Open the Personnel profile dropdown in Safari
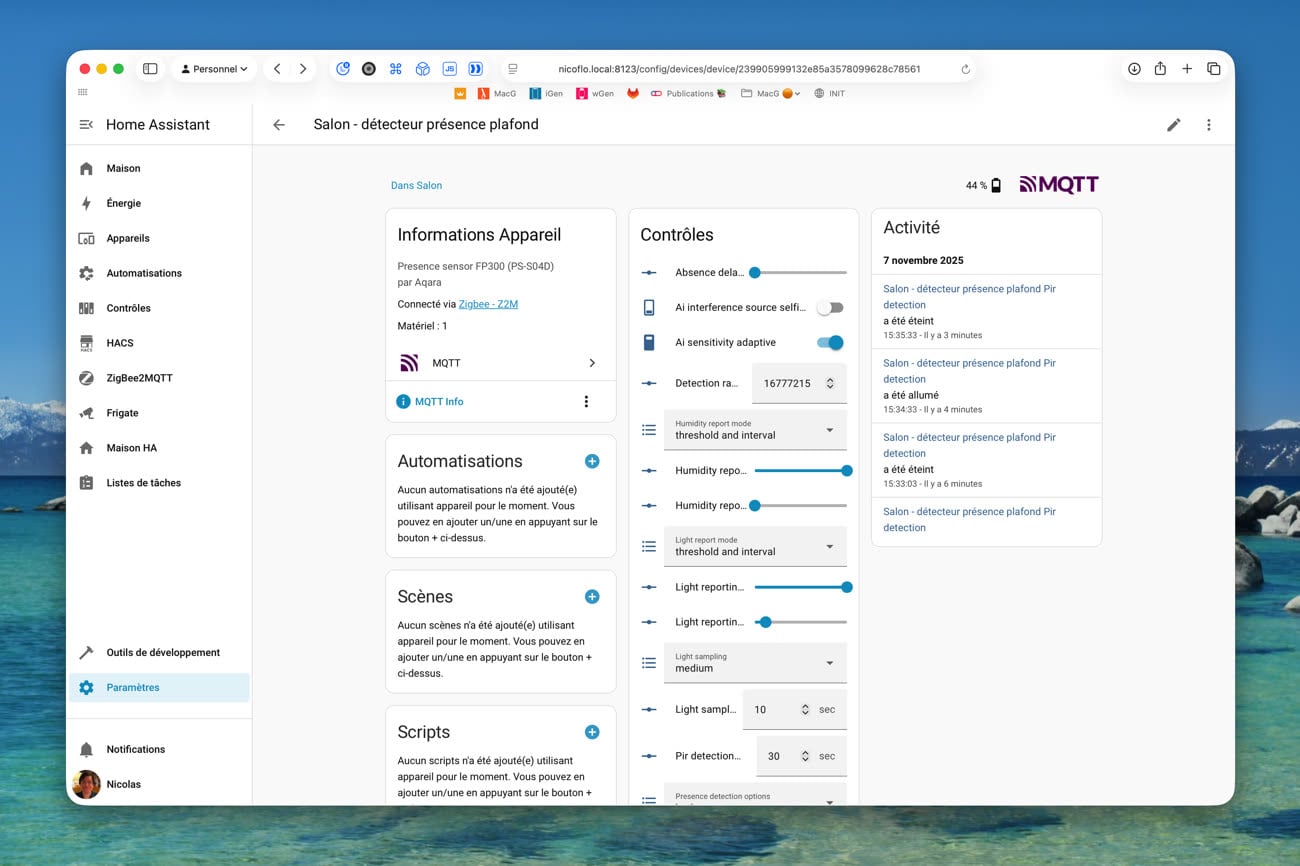 click(214, 69)
